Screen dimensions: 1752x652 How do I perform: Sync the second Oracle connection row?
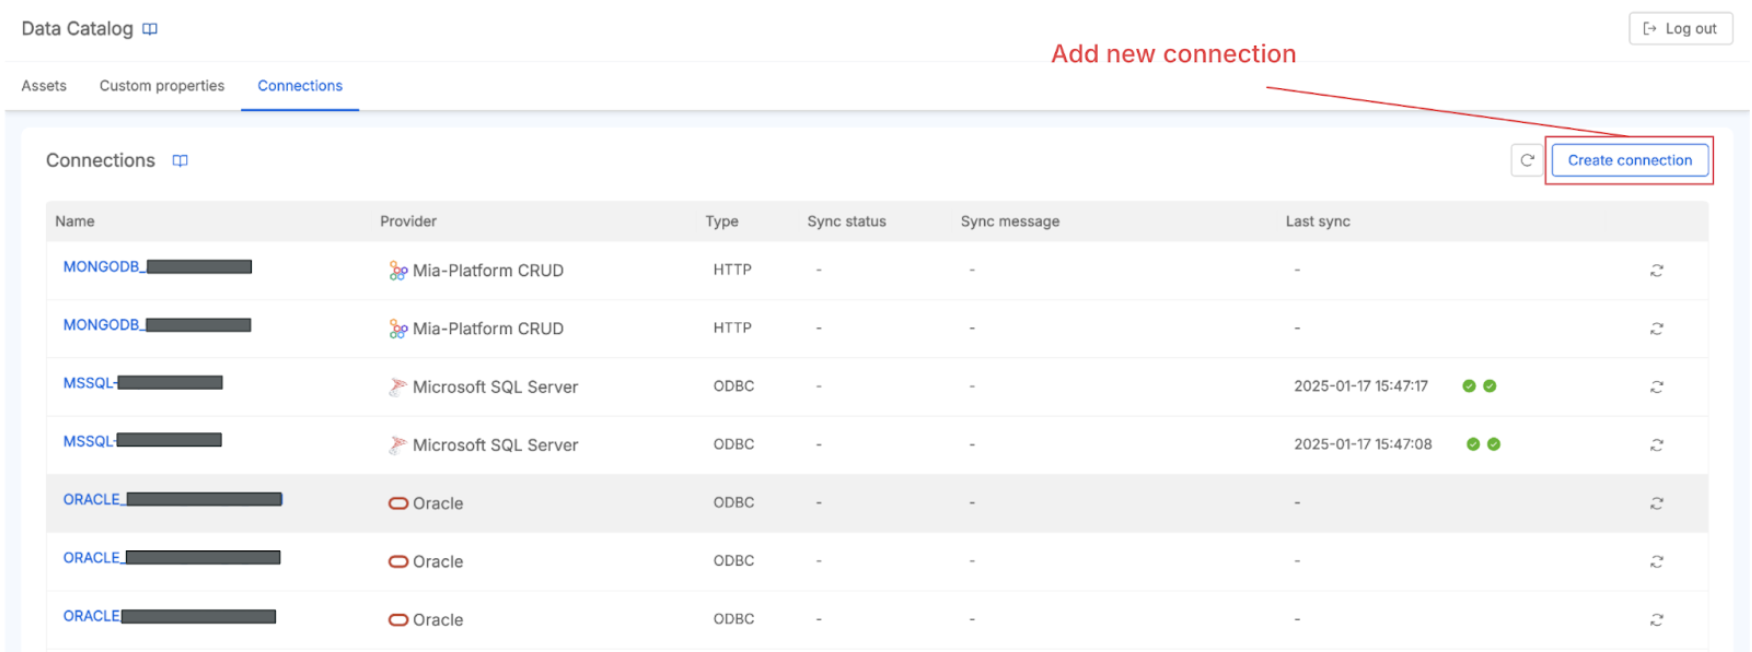pyautogui.click(x=1656, y=561)
